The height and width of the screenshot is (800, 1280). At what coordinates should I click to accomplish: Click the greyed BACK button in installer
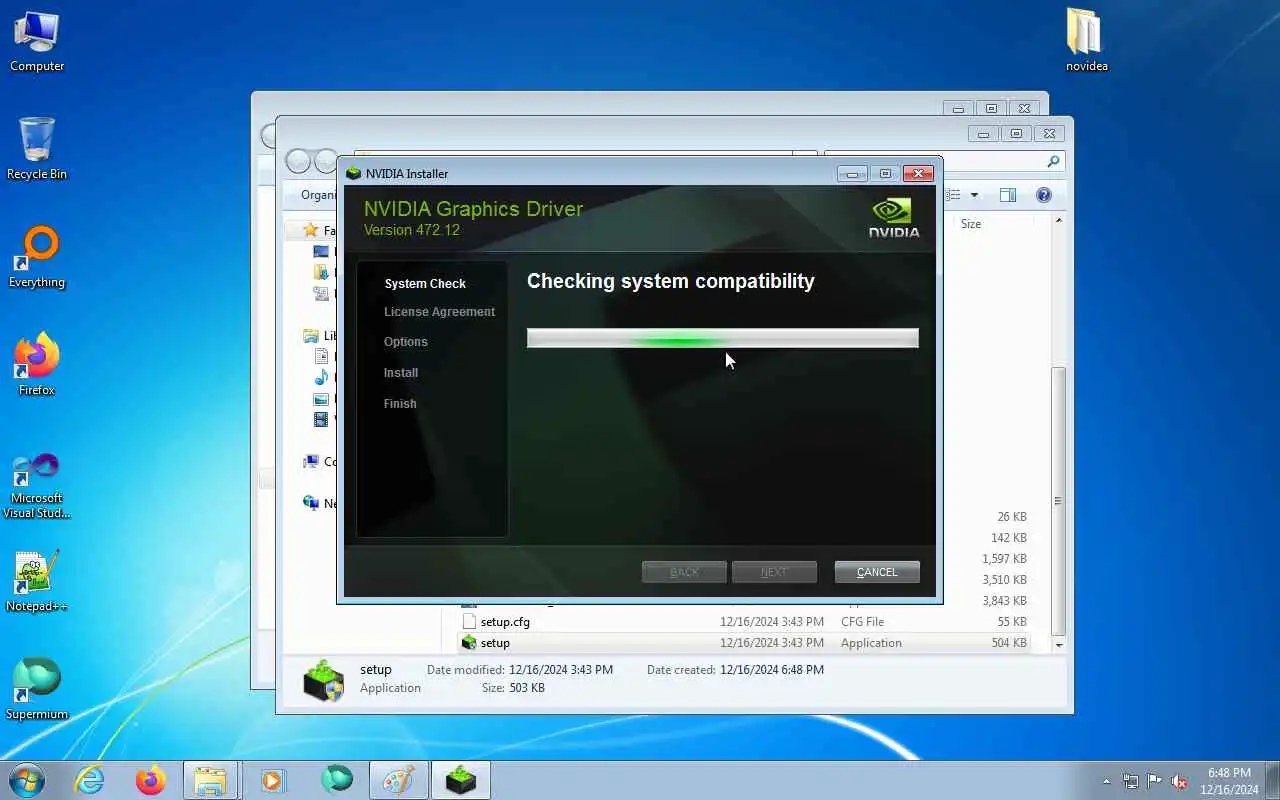coord(684,572)
